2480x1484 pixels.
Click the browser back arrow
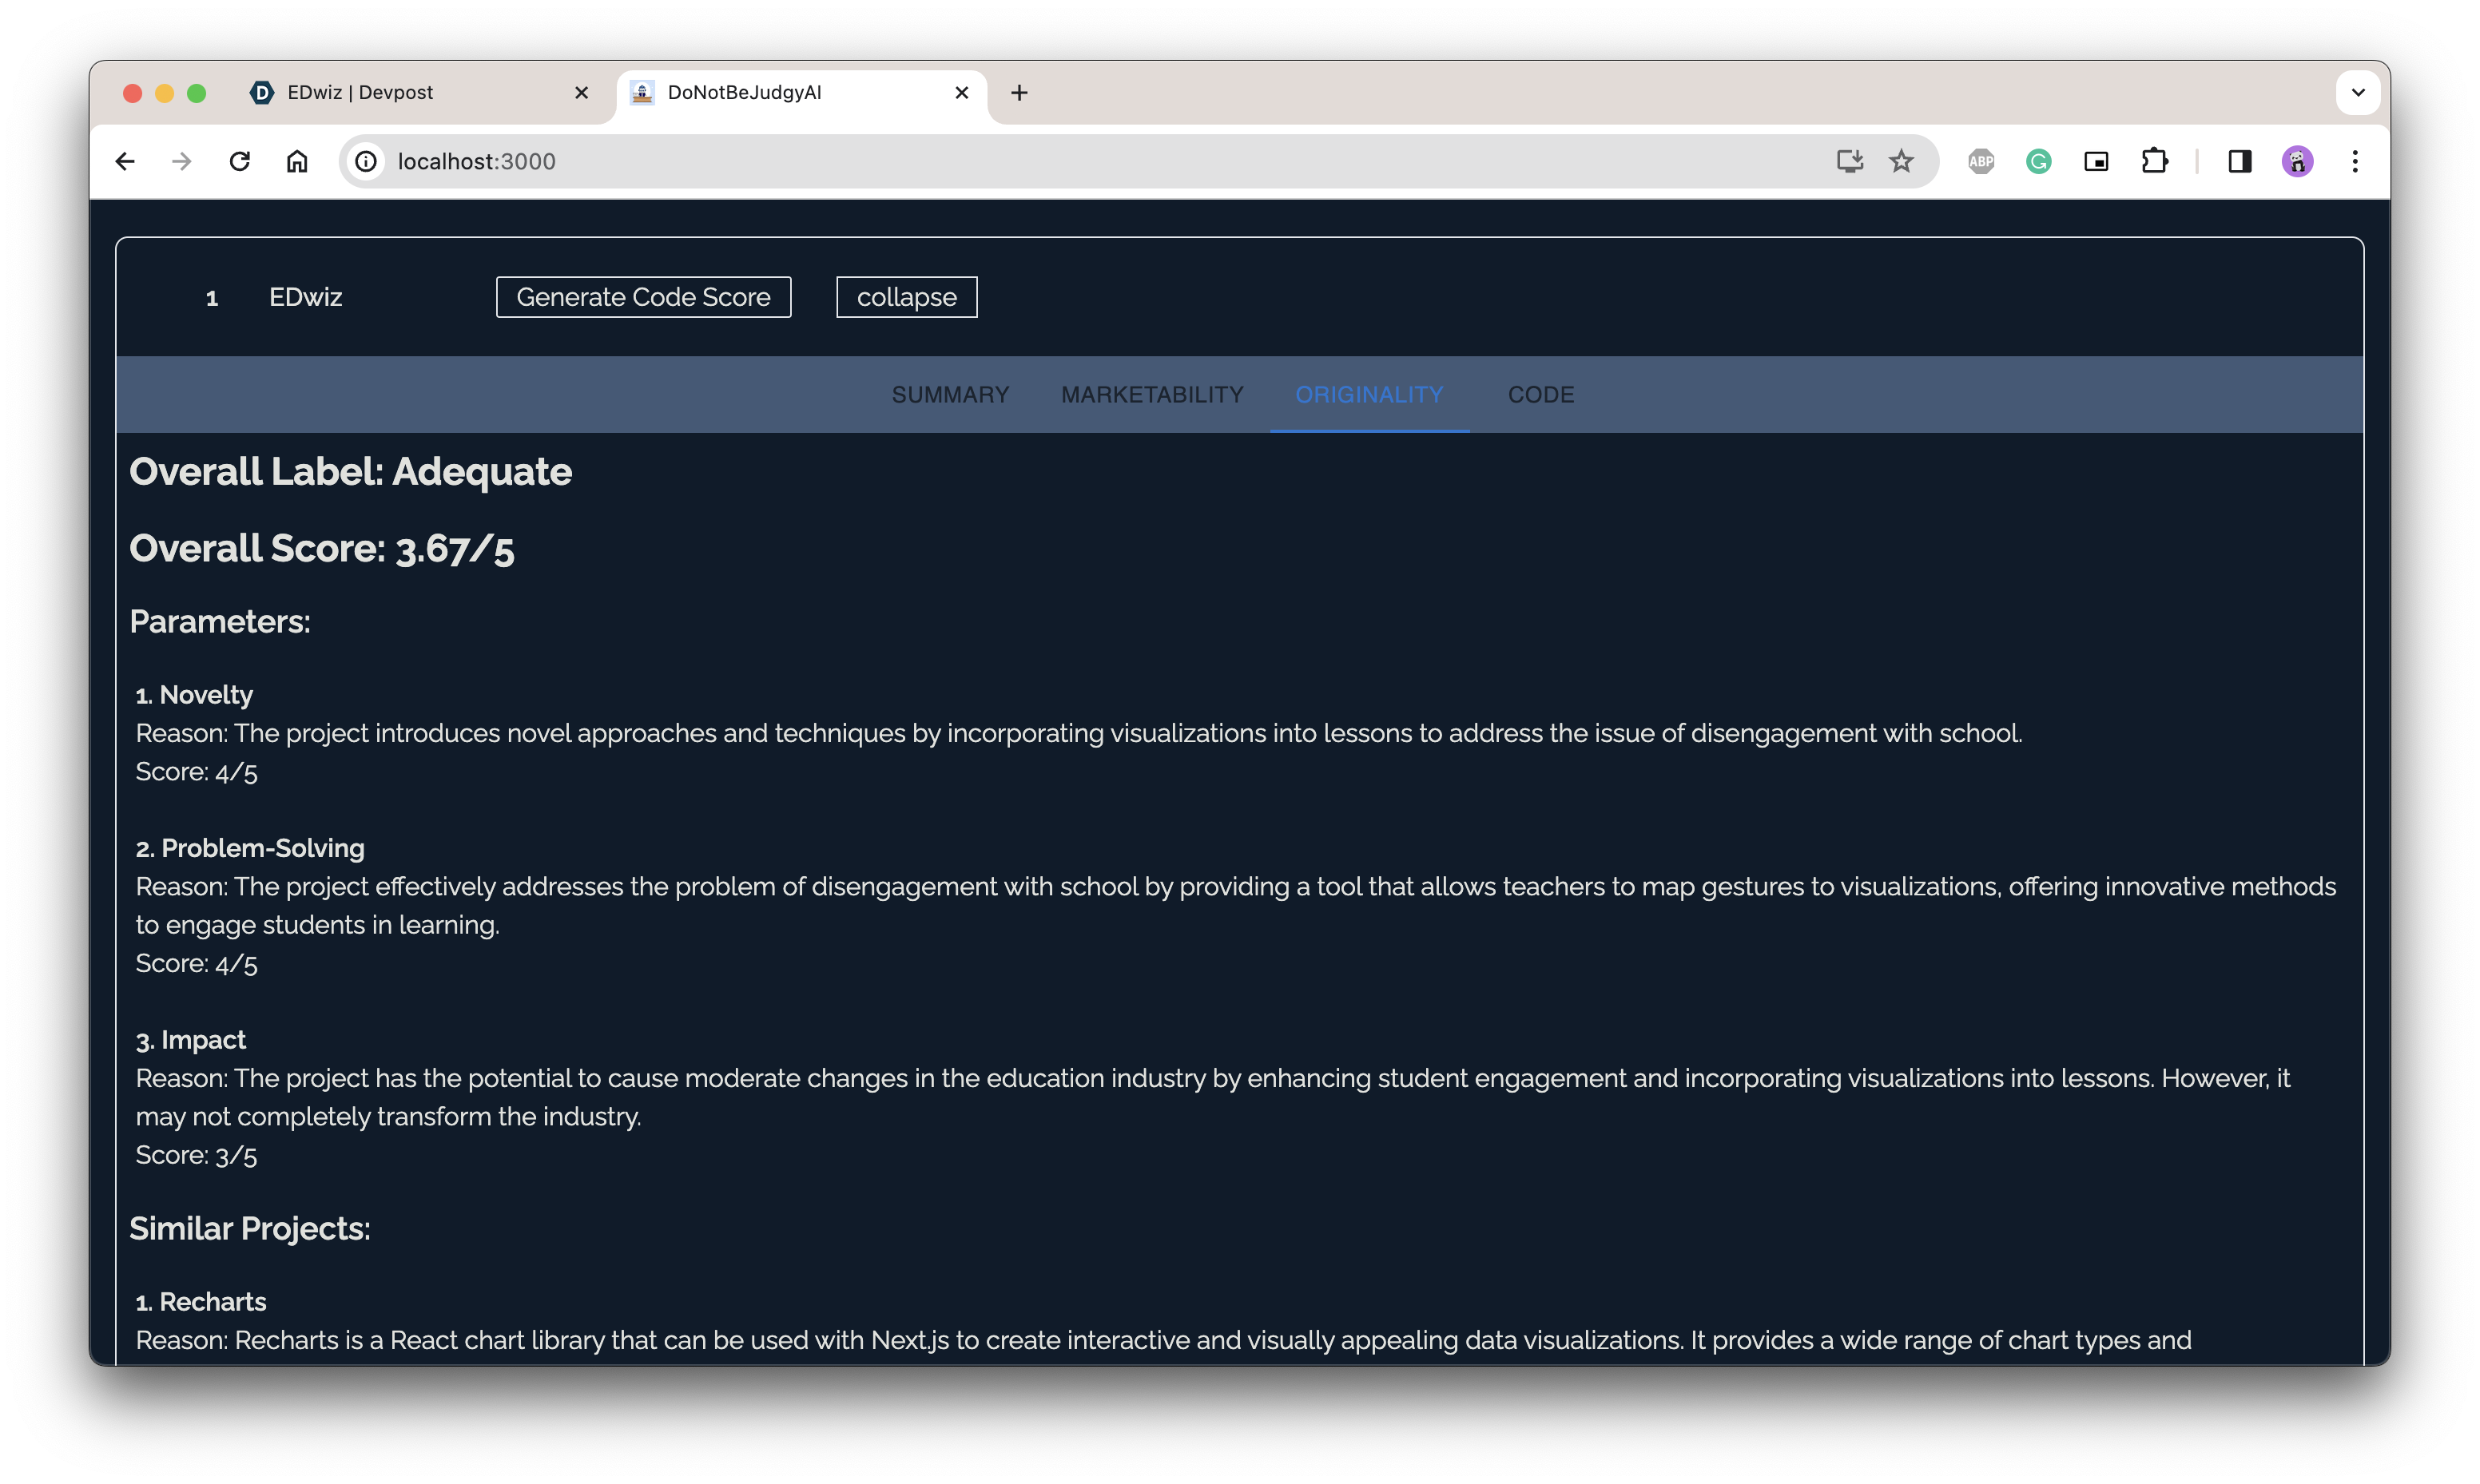pos(125,161)
